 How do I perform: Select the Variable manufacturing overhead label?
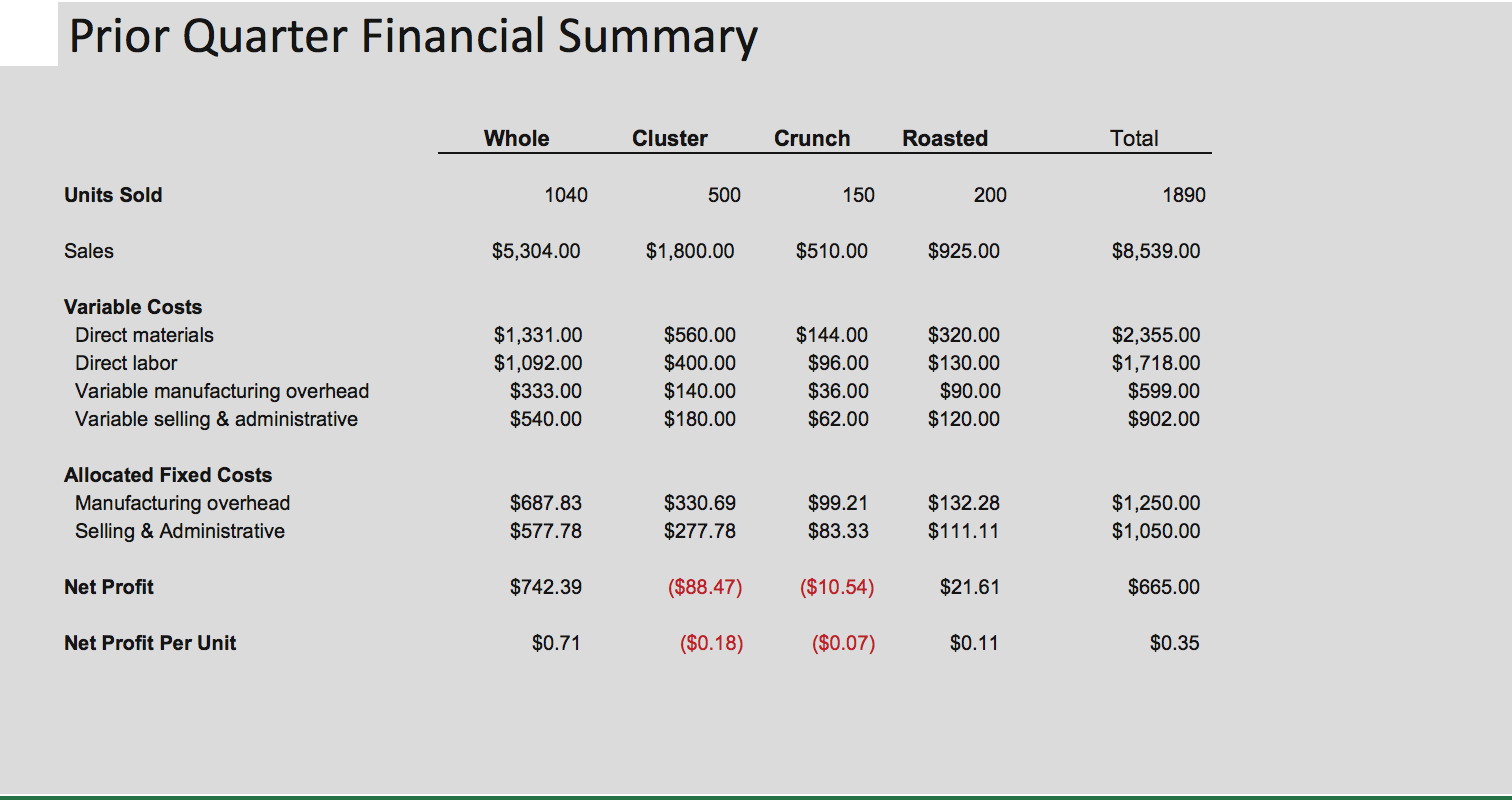pos(222,391)
